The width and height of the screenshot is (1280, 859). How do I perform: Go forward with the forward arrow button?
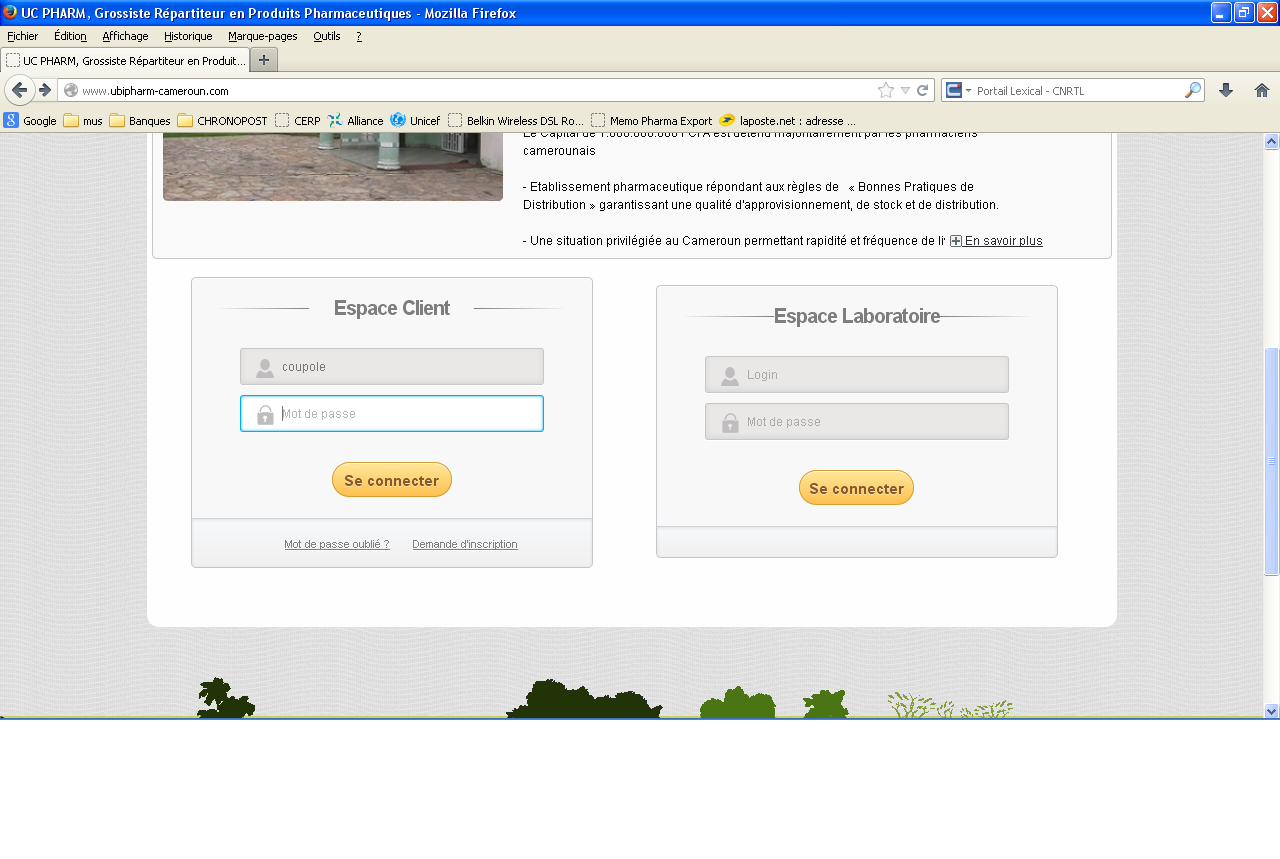point(45,90)
